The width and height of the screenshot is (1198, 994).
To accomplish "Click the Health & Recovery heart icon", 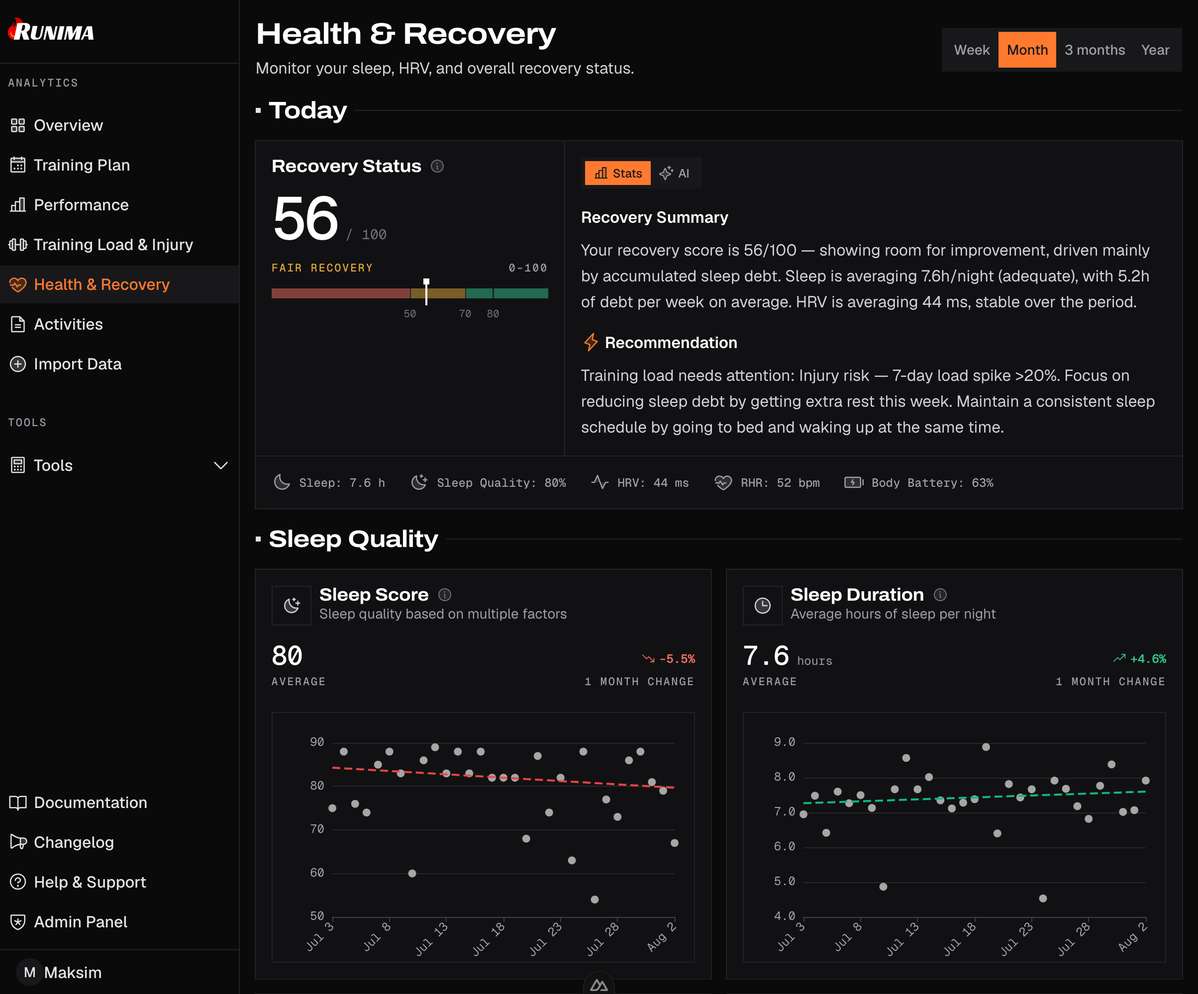I will (x=18, y=284).
